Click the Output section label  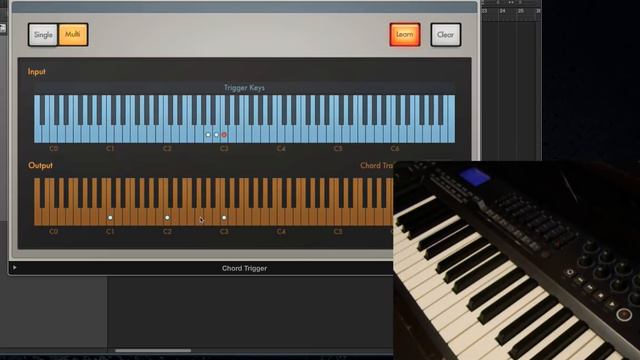[40, 165]
